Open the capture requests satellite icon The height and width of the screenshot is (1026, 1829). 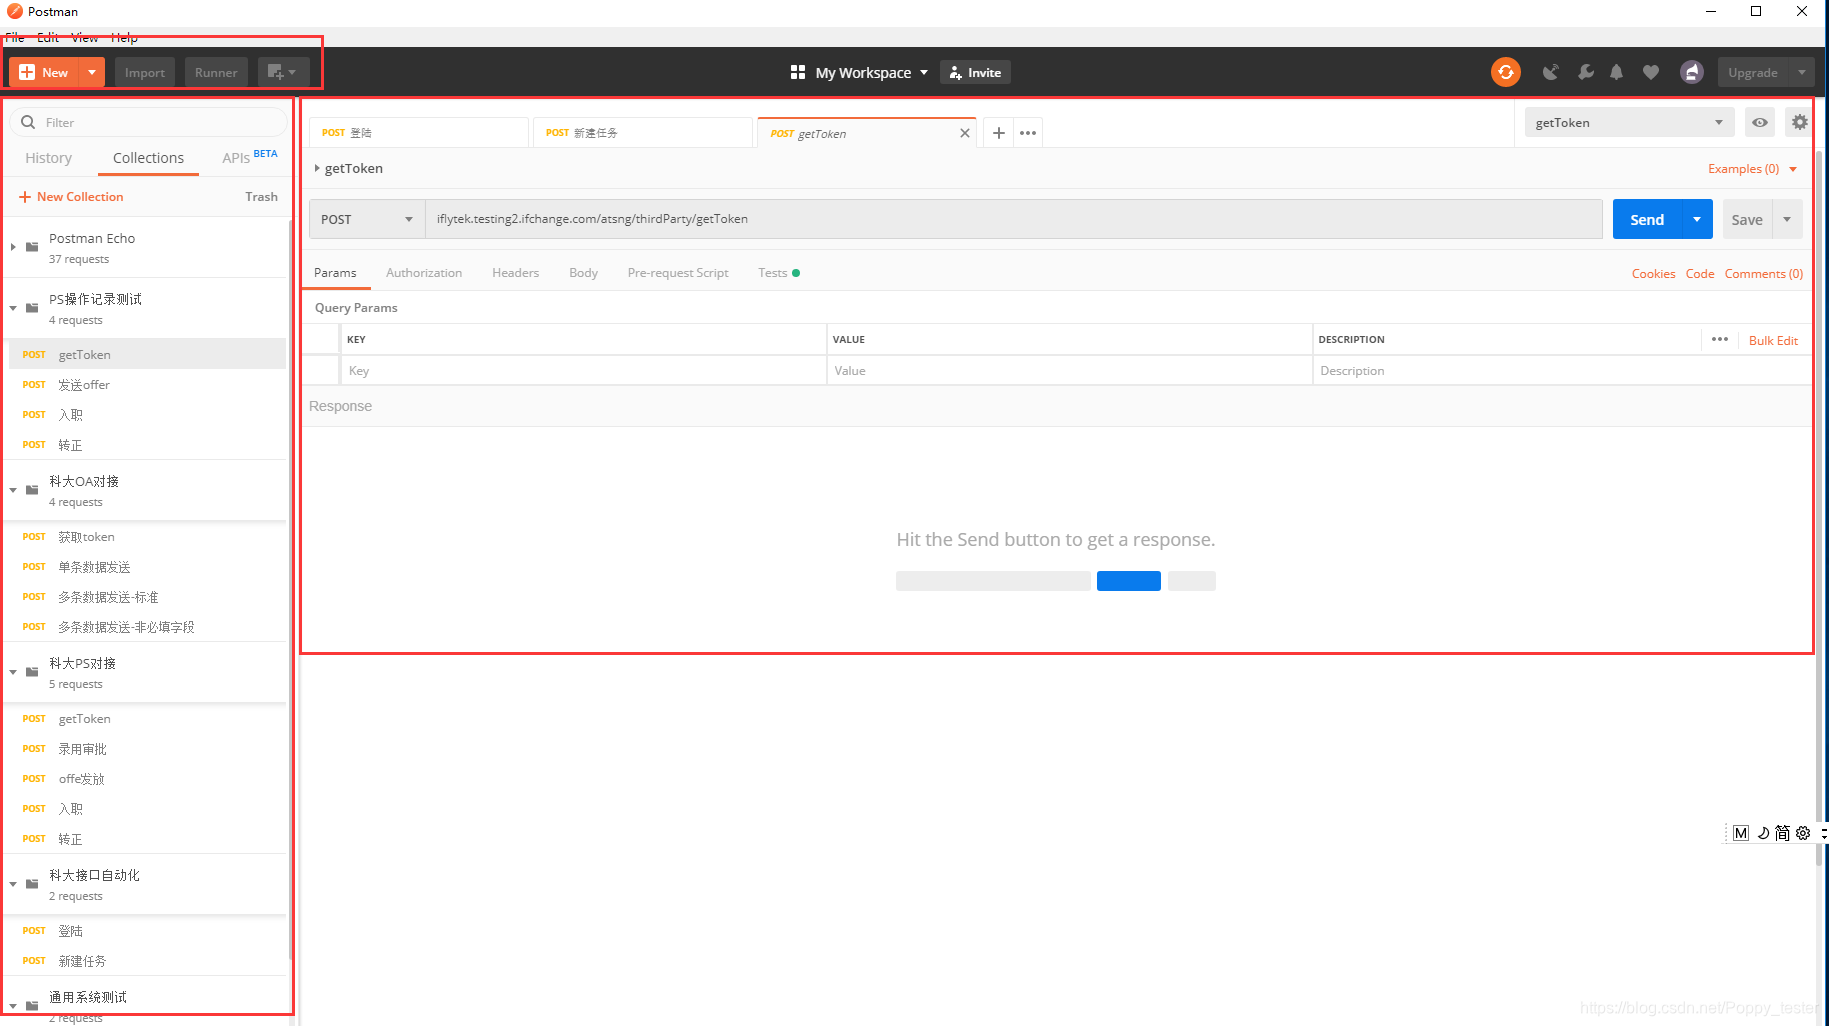(x=1550, y=72)
